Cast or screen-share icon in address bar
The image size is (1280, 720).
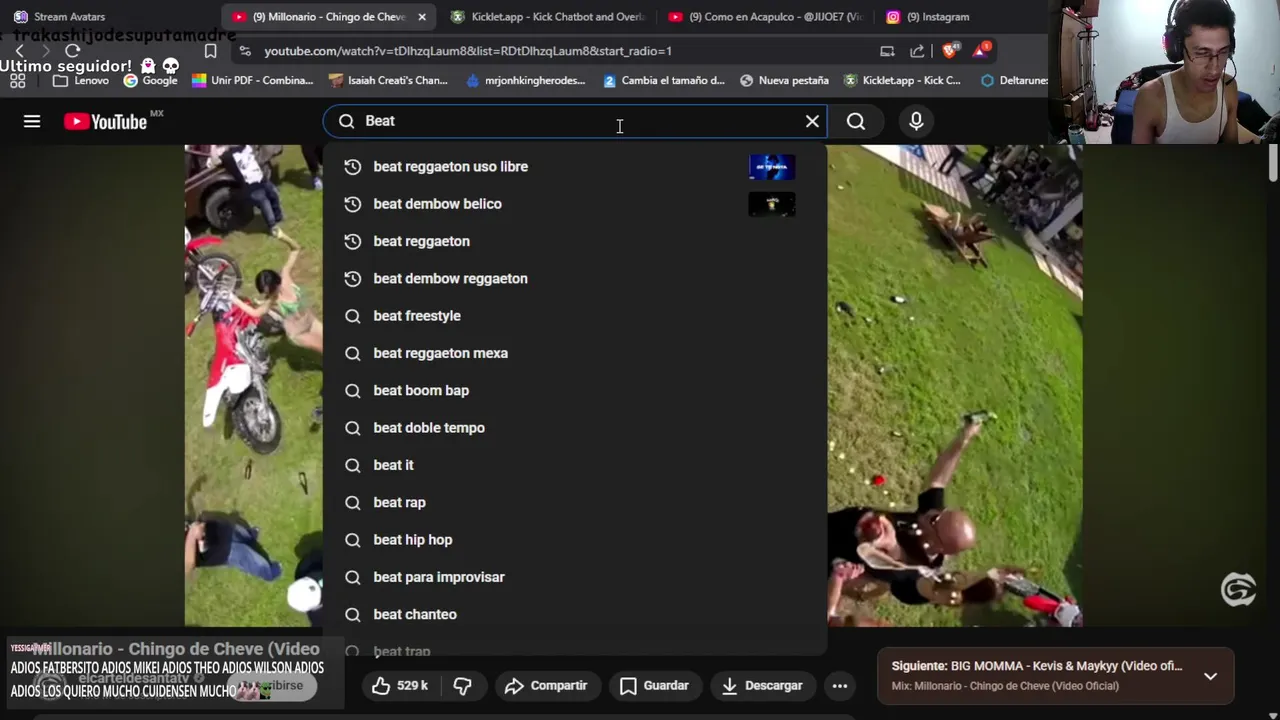click(887, 51)
